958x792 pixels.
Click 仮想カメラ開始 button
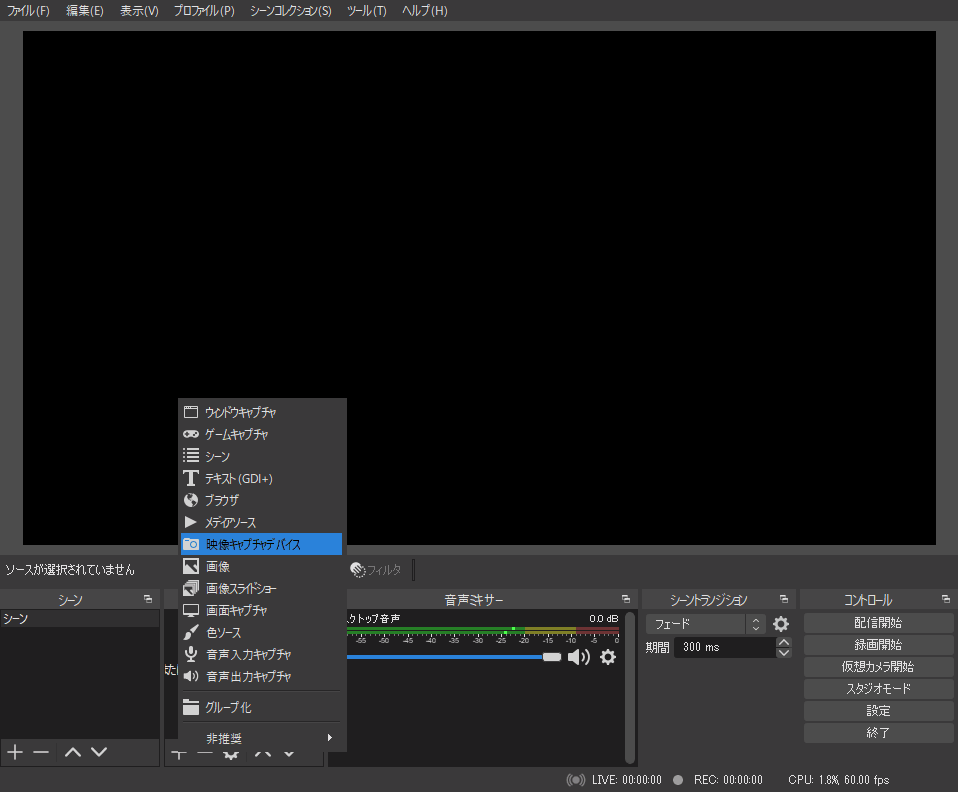point(879,667)
